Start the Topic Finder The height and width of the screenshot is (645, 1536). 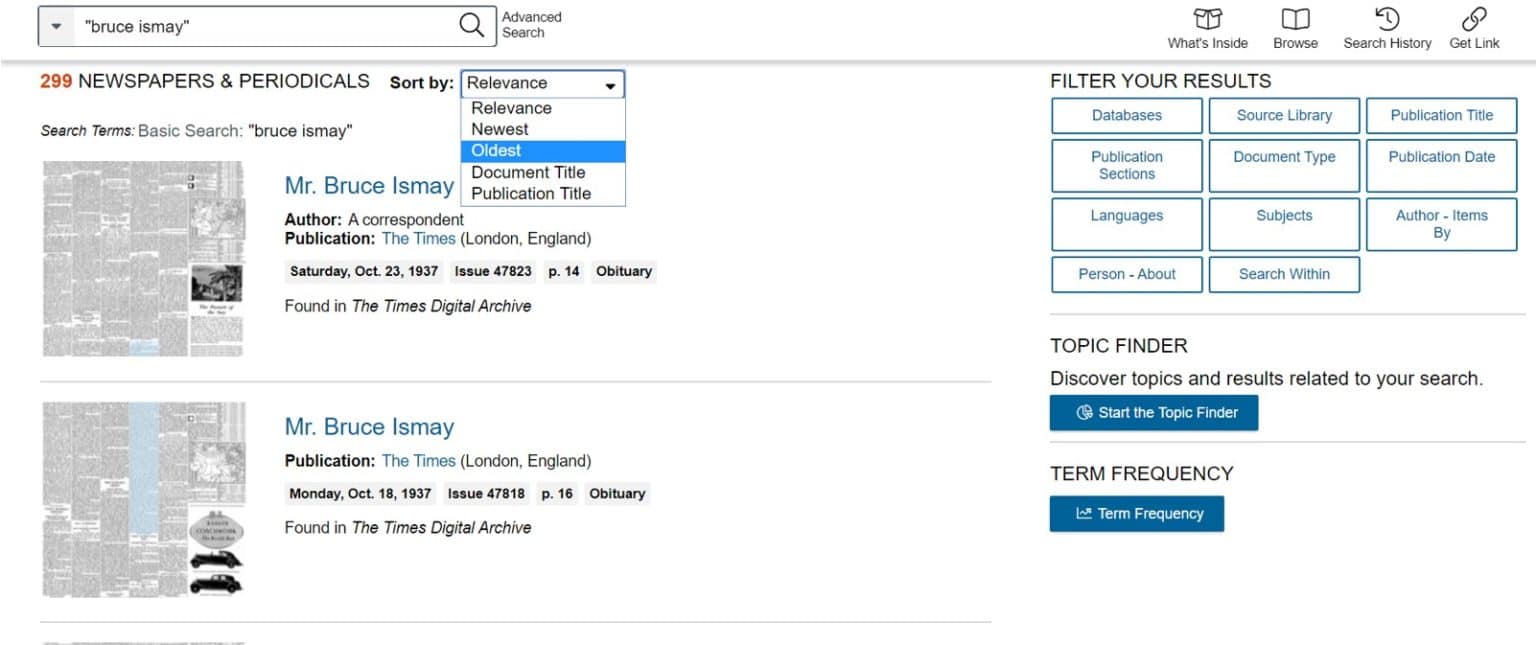click(x=1153, y=413)
